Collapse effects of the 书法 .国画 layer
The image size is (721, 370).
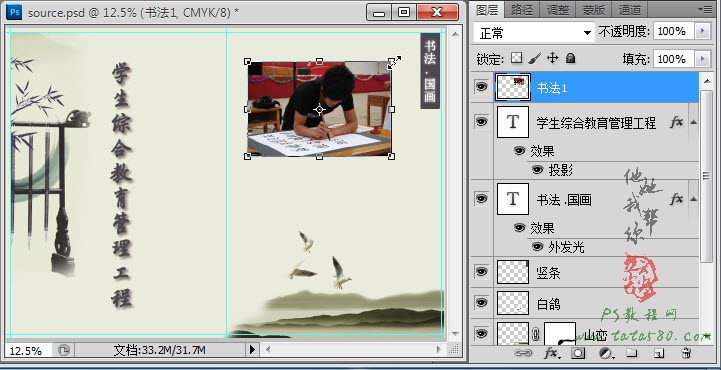(693, 199)
